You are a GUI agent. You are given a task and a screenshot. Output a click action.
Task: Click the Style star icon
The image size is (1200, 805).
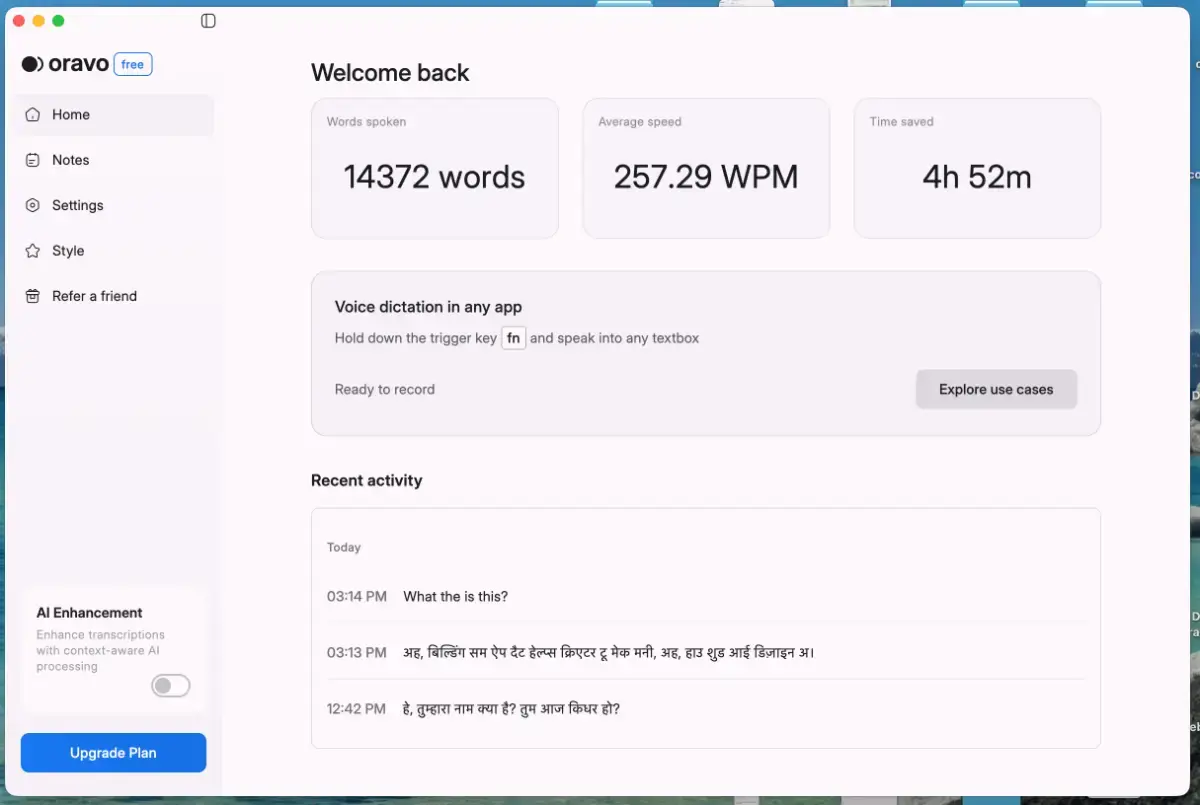click(x=33, y=251)
